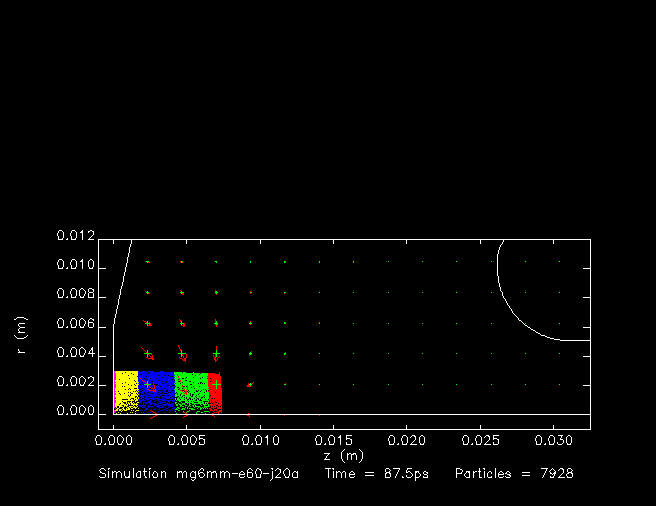Click the green particle region in the plot
Image resolution: width=656 pixels, height=506 pixels.
tap(191, 392)
